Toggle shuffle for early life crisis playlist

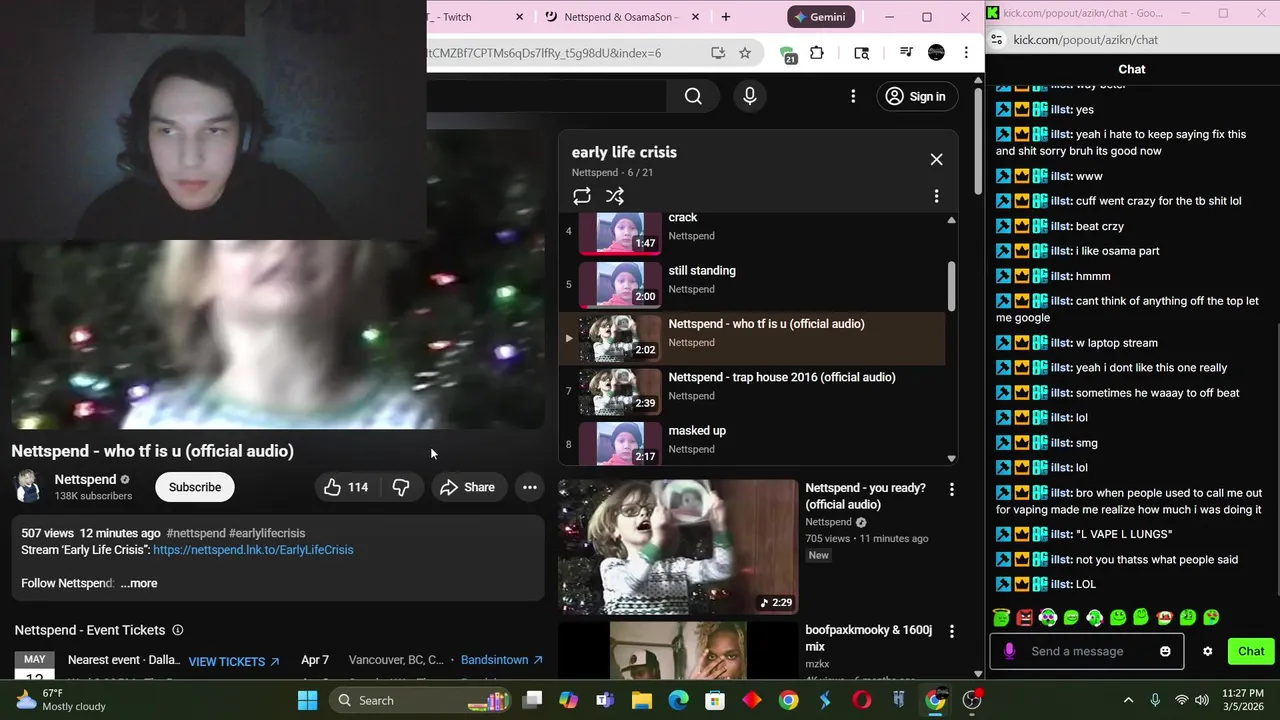tap(615, 196)
